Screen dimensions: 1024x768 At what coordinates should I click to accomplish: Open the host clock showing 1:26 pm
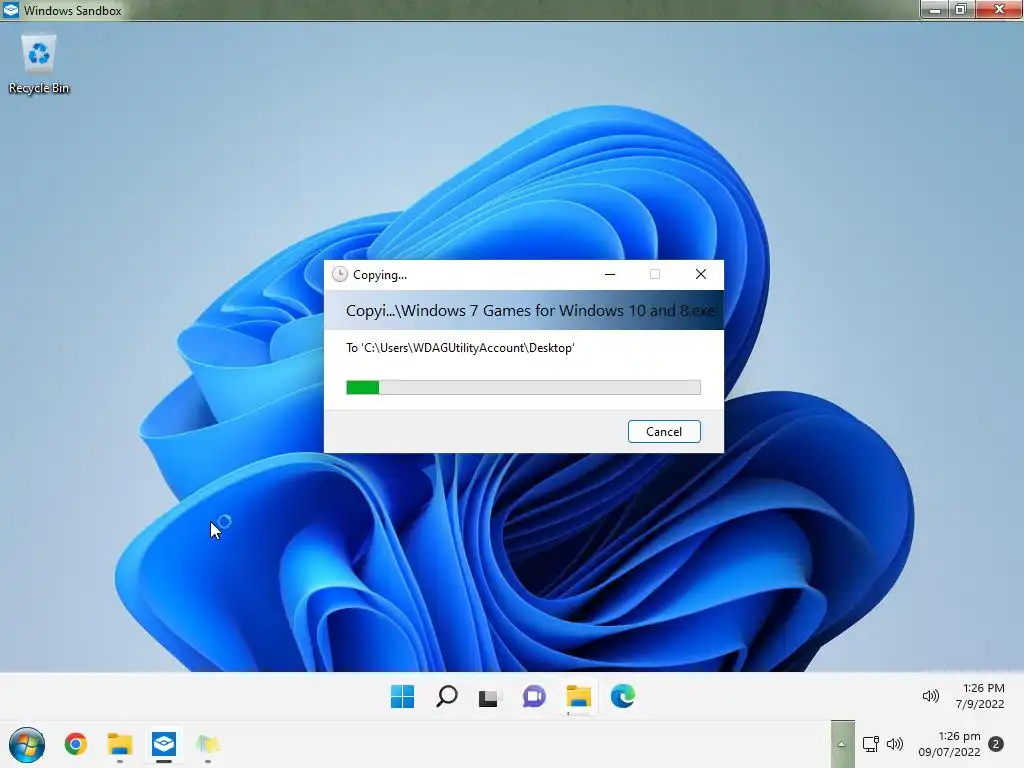pyautogui.click(x=950, y=744)
